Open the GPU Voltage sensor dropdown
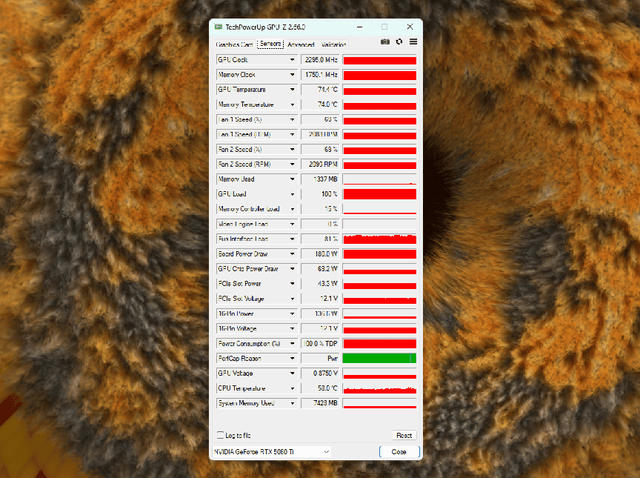The width and height of the screenshot is (640, 478). 292,374
